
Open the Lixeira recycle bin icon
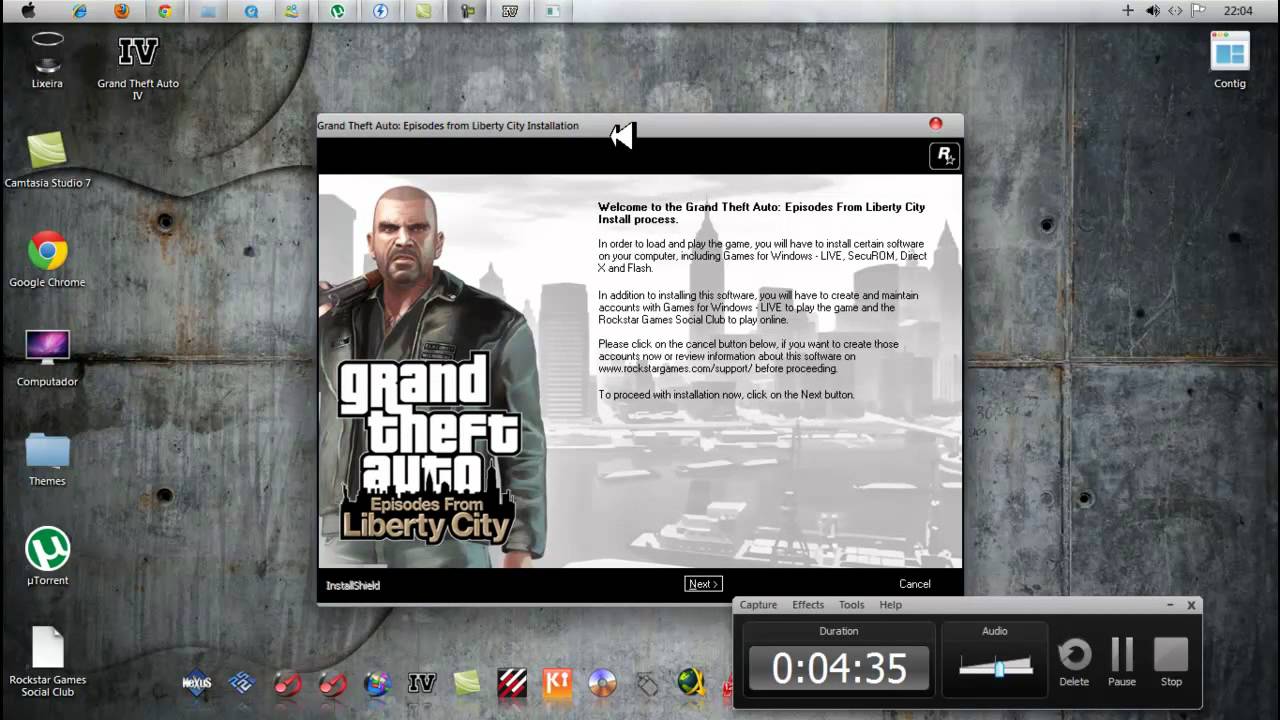pyautogui.click(x=47, y=60)
